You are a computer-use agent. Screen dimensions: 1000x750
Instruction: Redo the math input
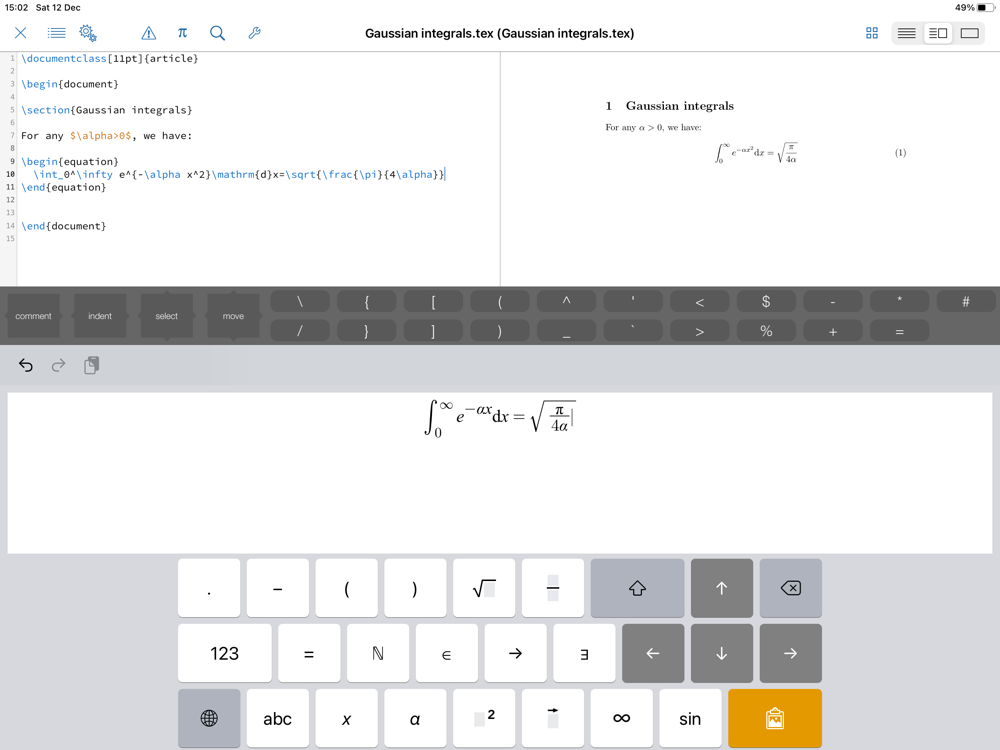tap(58, 365)
